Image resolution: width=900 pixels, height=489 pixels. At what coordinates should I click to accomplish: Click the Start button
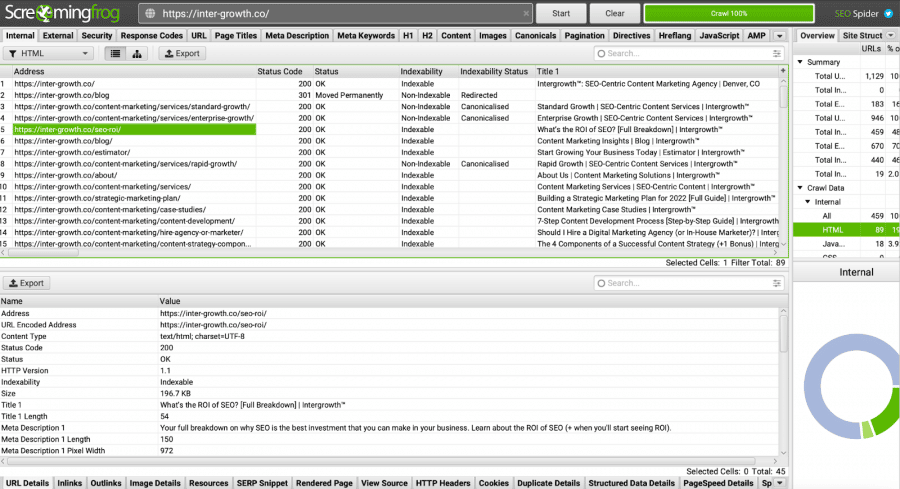pyautogui.click(x=561, y=13)
